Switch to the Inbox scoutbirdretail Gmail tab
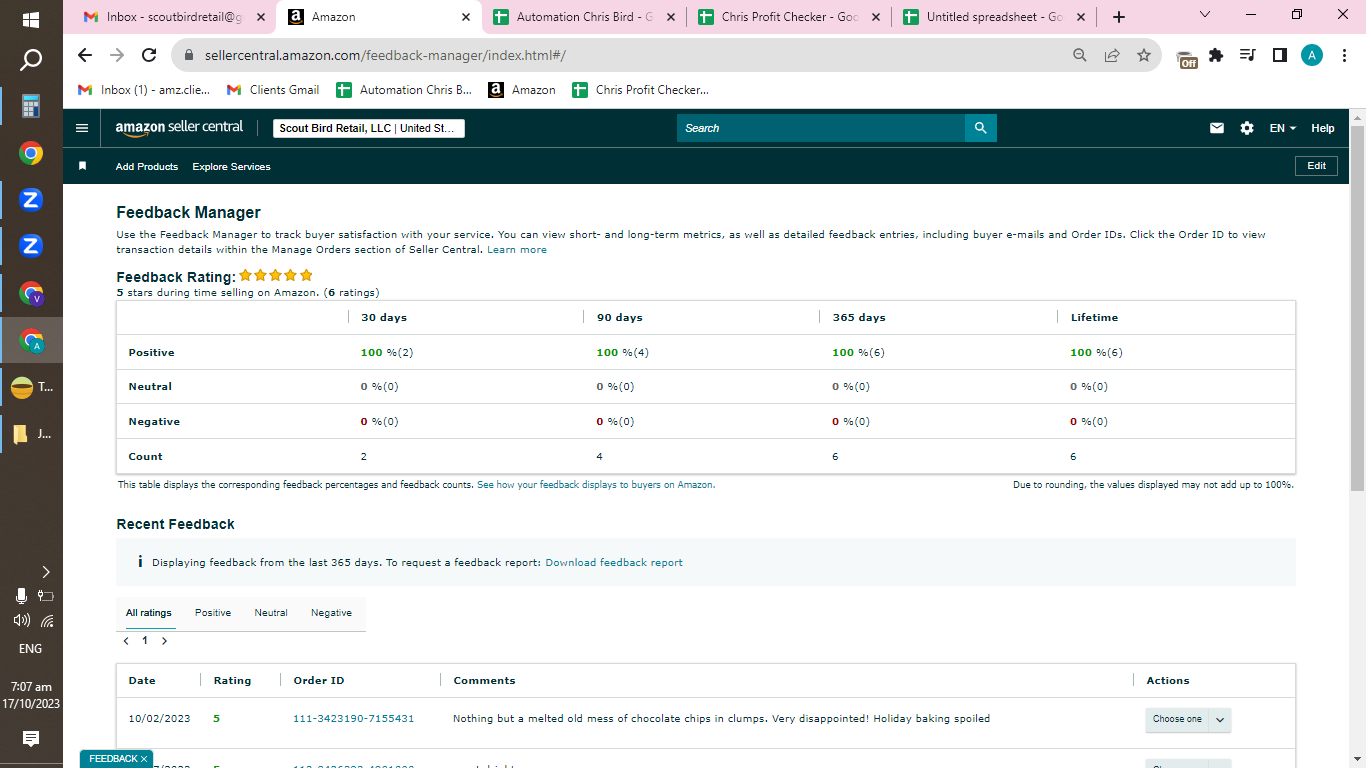This screenshot has width=1366, height=768. coord(174,17)
